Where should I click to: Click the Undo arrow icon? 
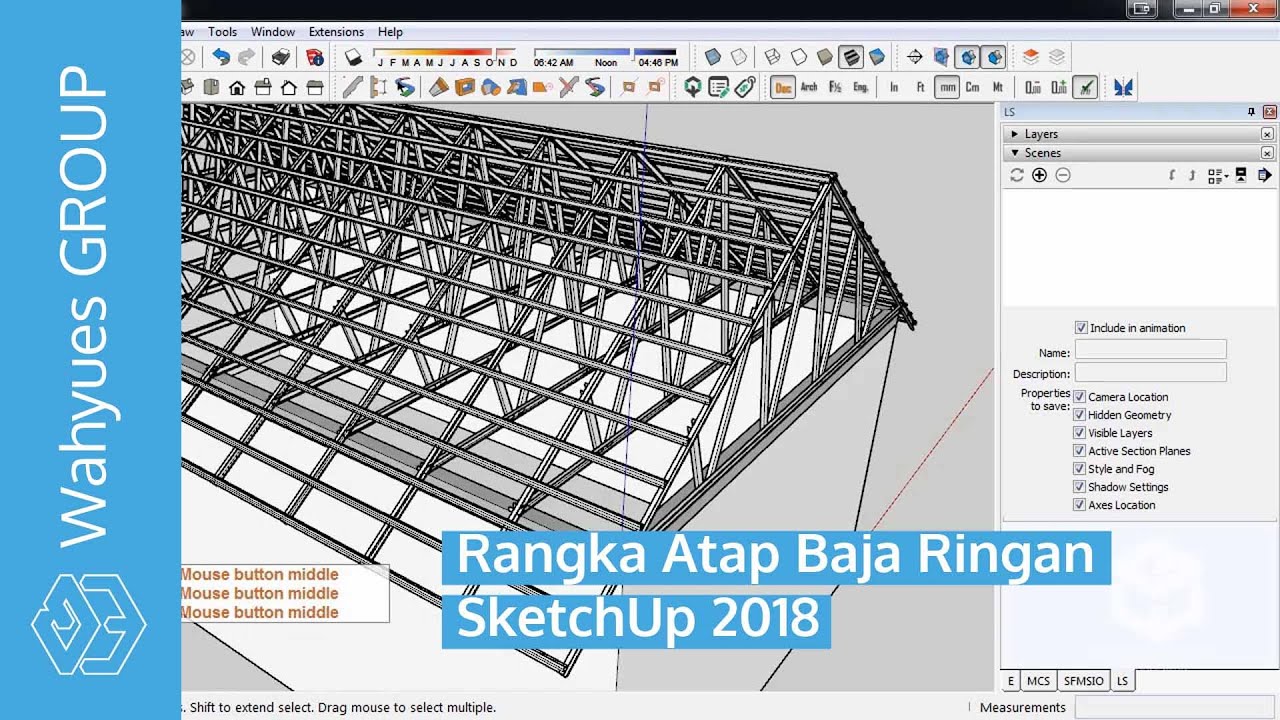click(221, 58)
